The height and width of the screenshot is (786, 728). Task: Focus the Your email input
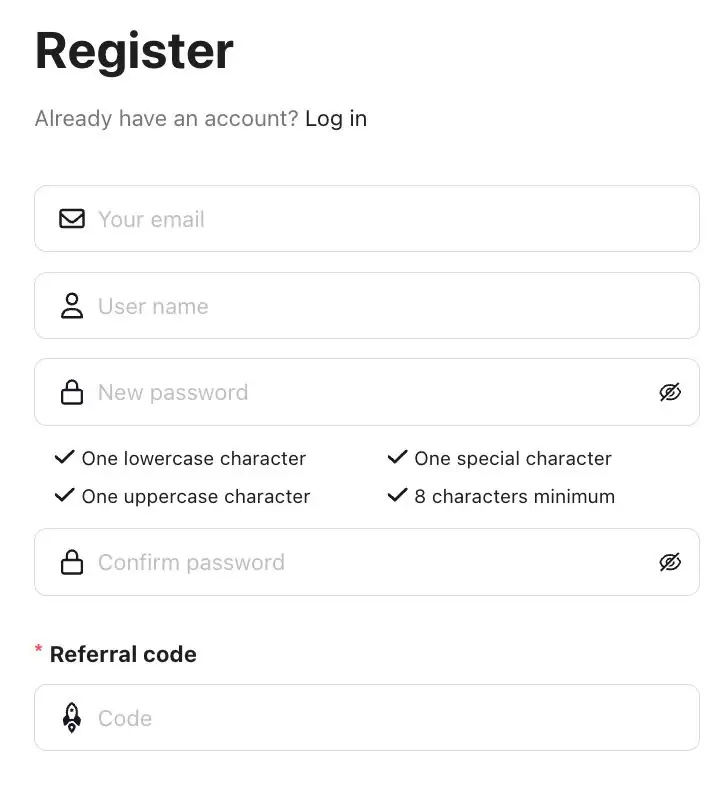point(367,219)
